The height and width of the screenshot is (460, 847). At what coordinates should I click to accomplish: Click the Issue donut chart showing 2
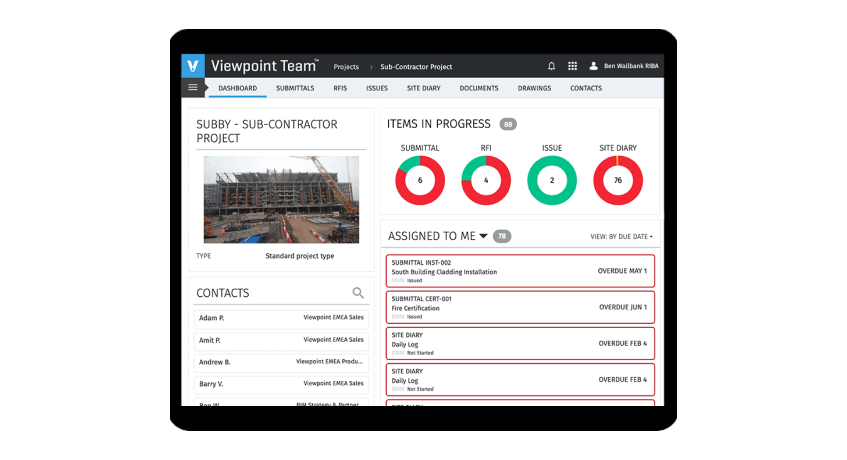click(552, 180)
